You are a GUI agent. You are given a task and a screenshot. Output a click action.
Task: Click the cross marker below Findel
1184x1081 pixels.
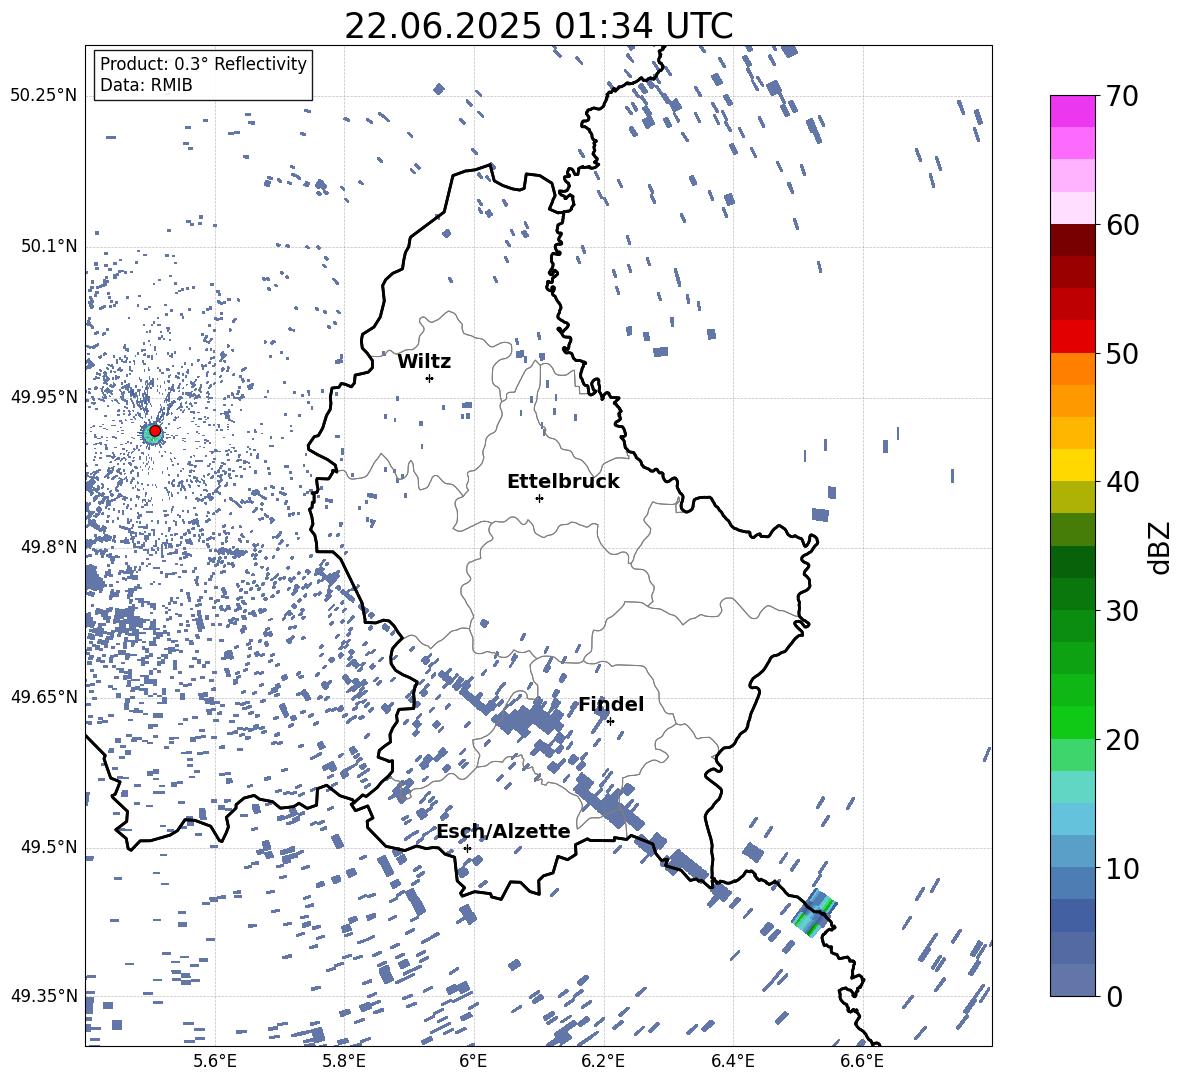(610, 722)
